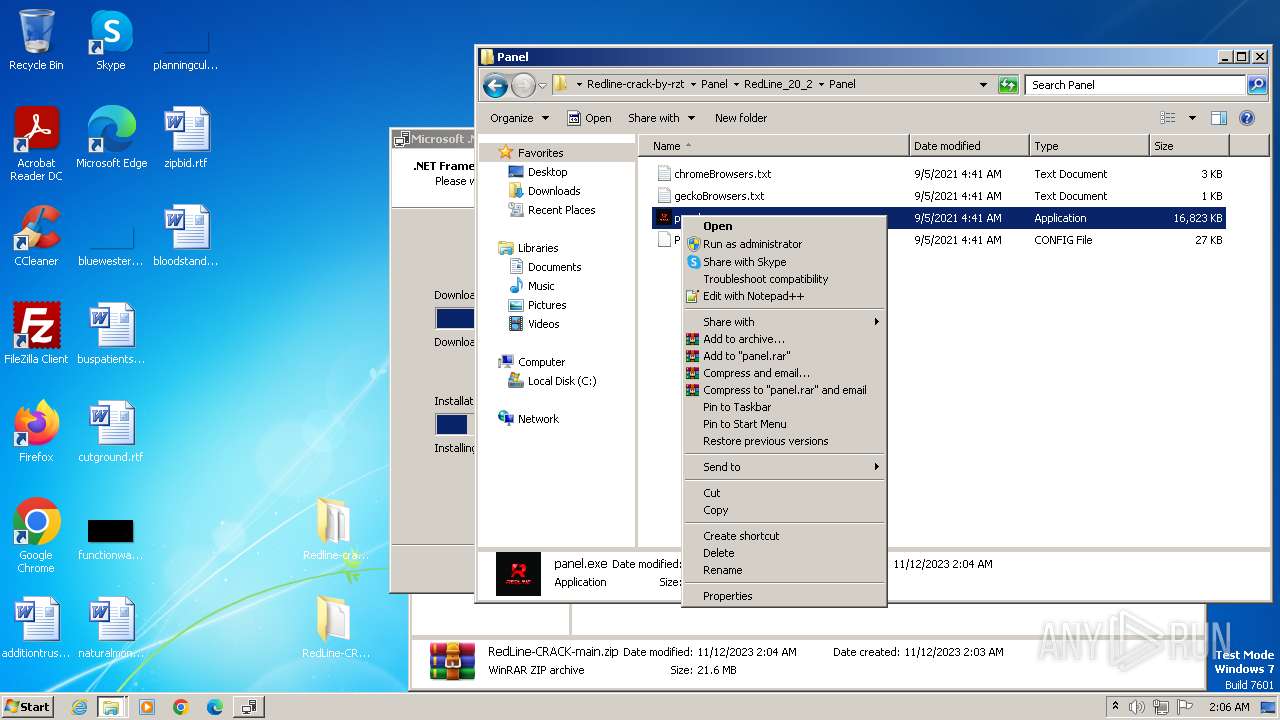Launch CCleaner from the desktop
1280x720 pixels.
tap(36, 236)
